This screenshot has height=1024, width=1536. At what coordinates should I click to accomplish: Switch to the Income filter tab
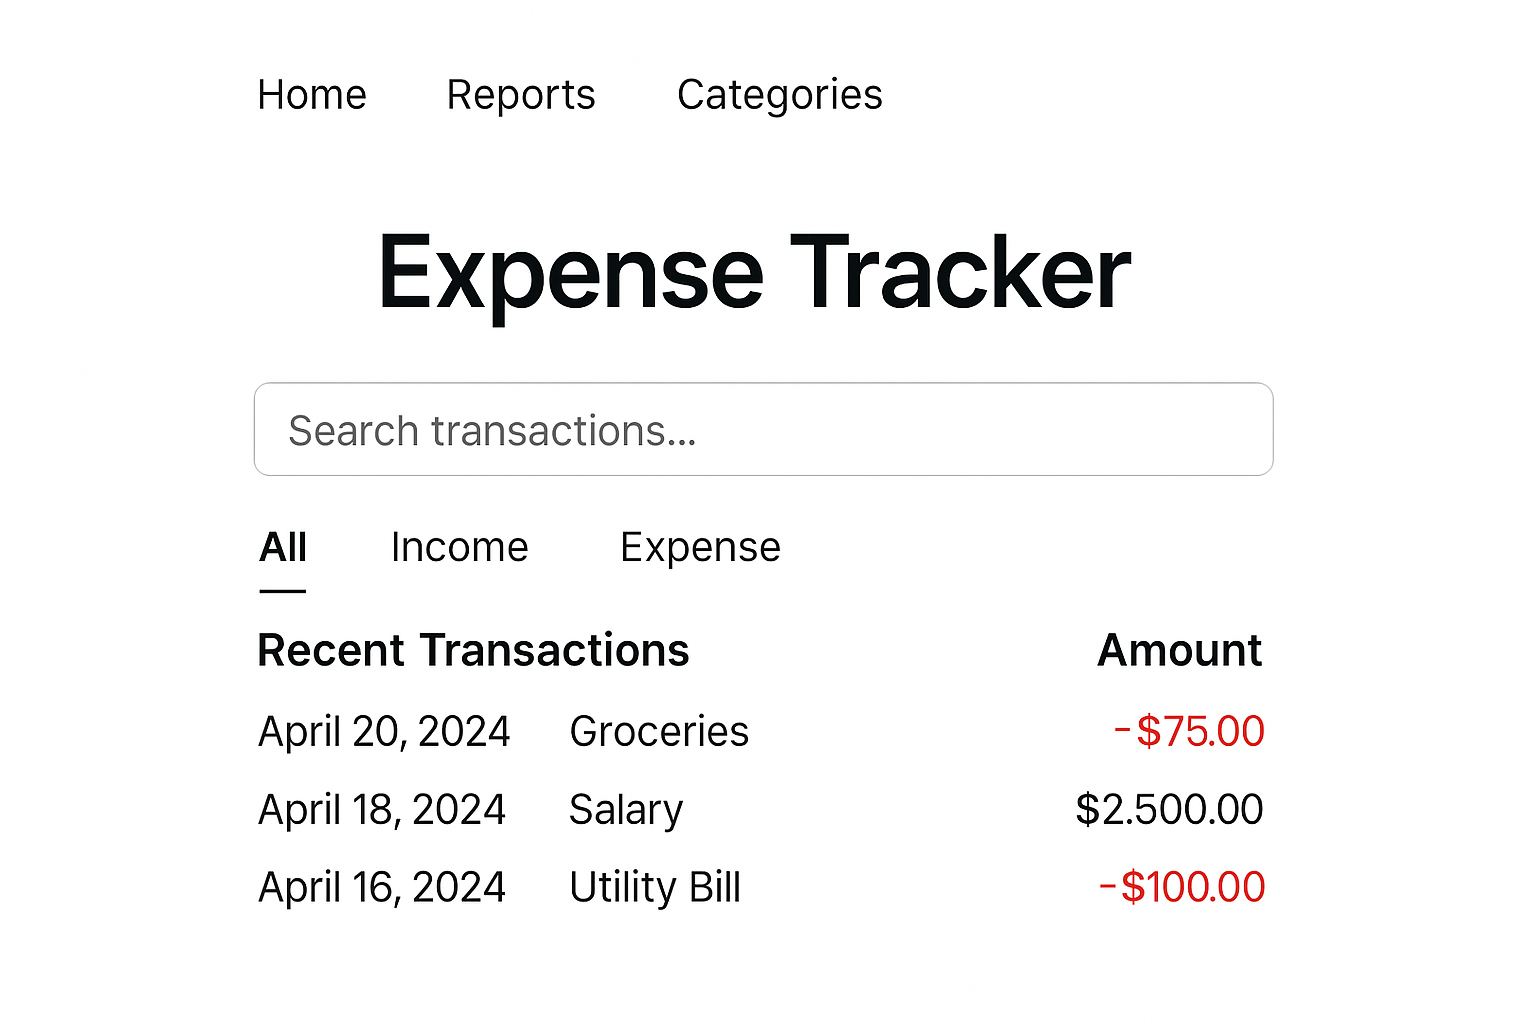point(459,547)
